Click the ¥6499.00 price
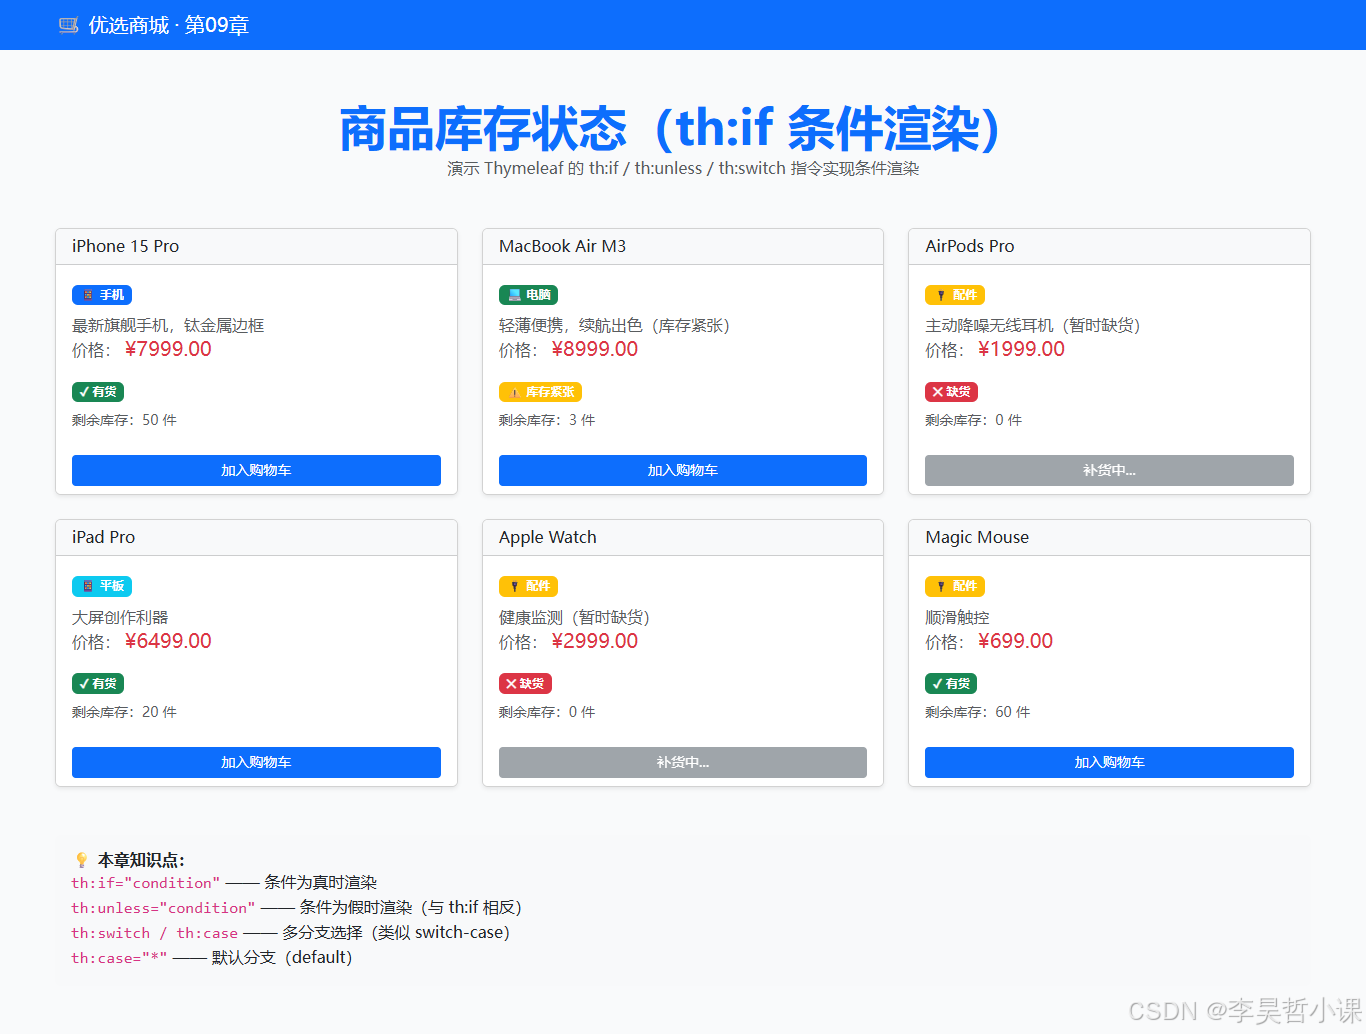The width and height of the screenshot is (1366, 1034). (x=168, y=641)
